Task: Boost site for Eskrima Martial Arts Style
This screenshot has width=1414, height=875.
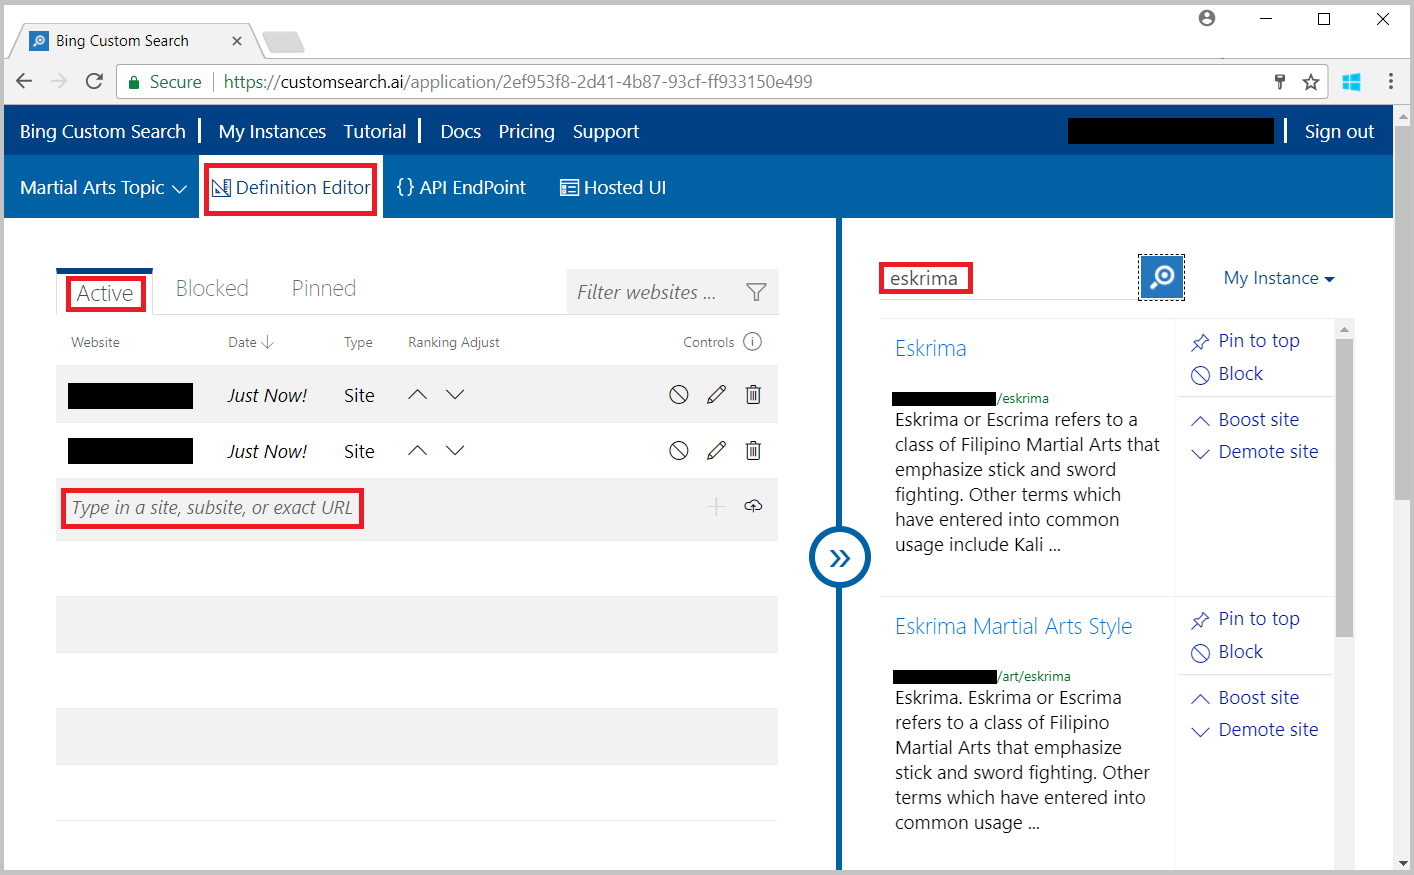Action: click(x=1245, y=698)
